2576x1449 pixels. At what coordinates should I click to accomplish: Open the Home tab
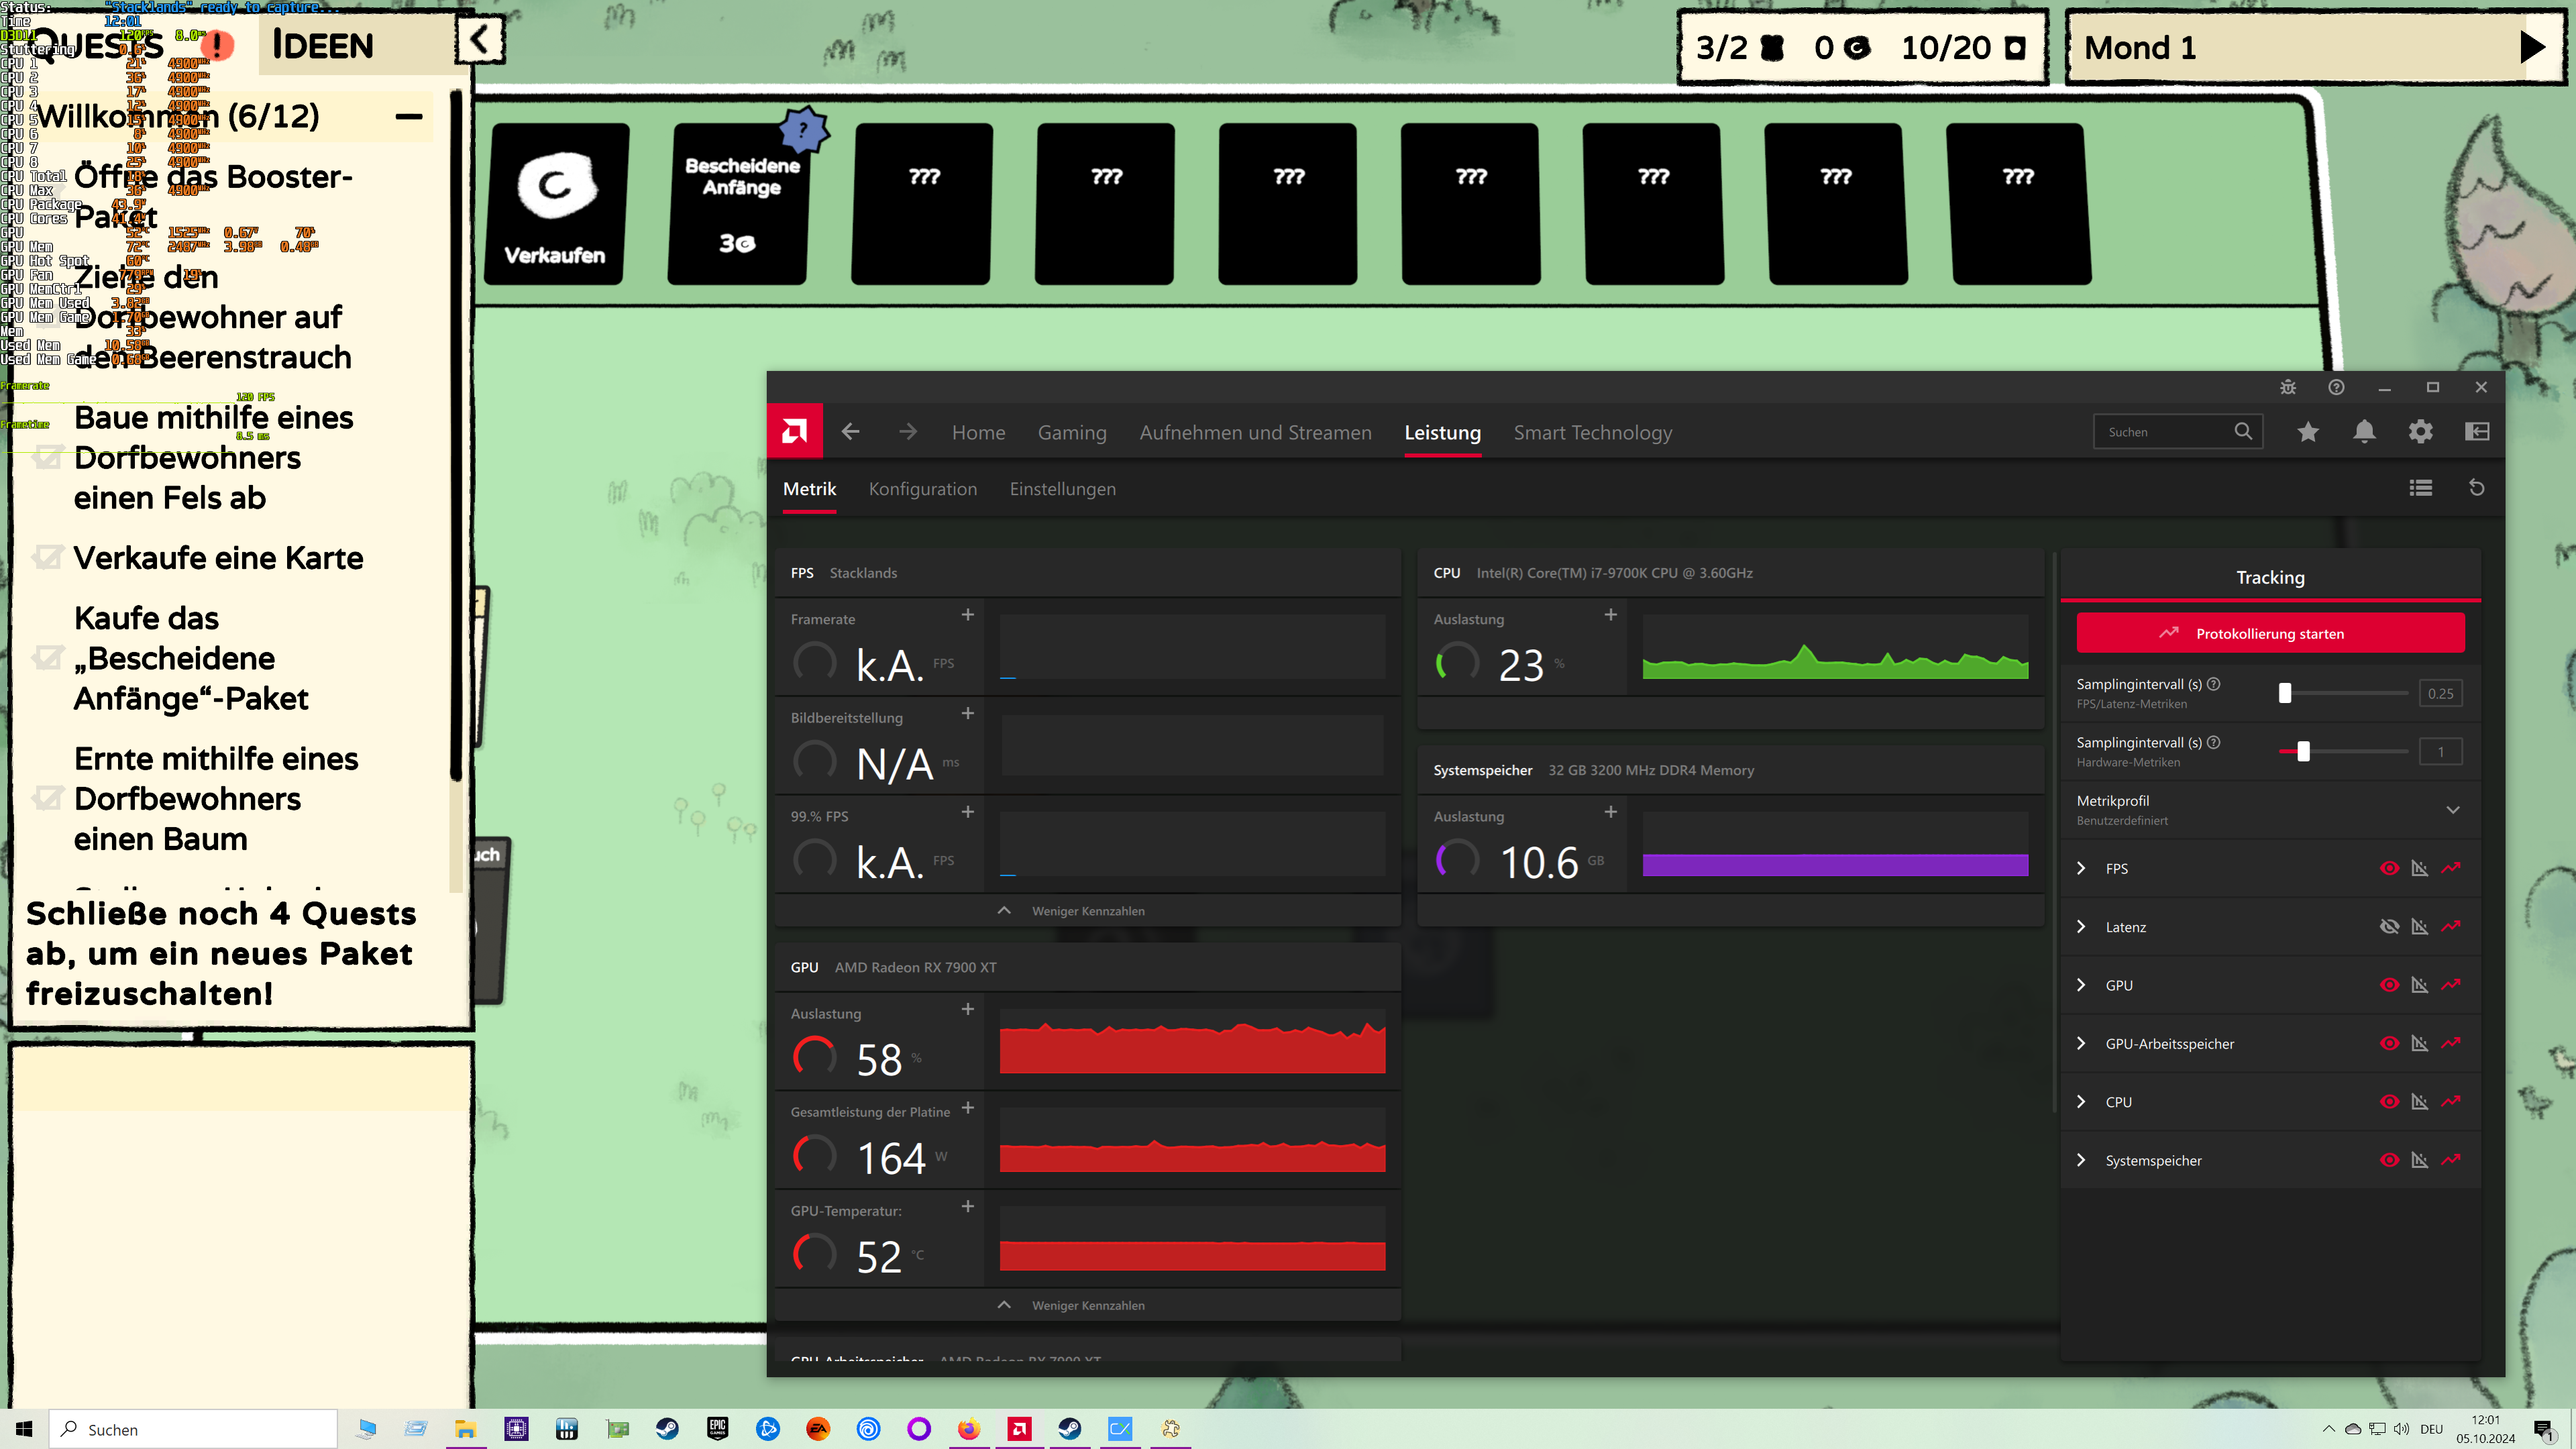(978, 432)
